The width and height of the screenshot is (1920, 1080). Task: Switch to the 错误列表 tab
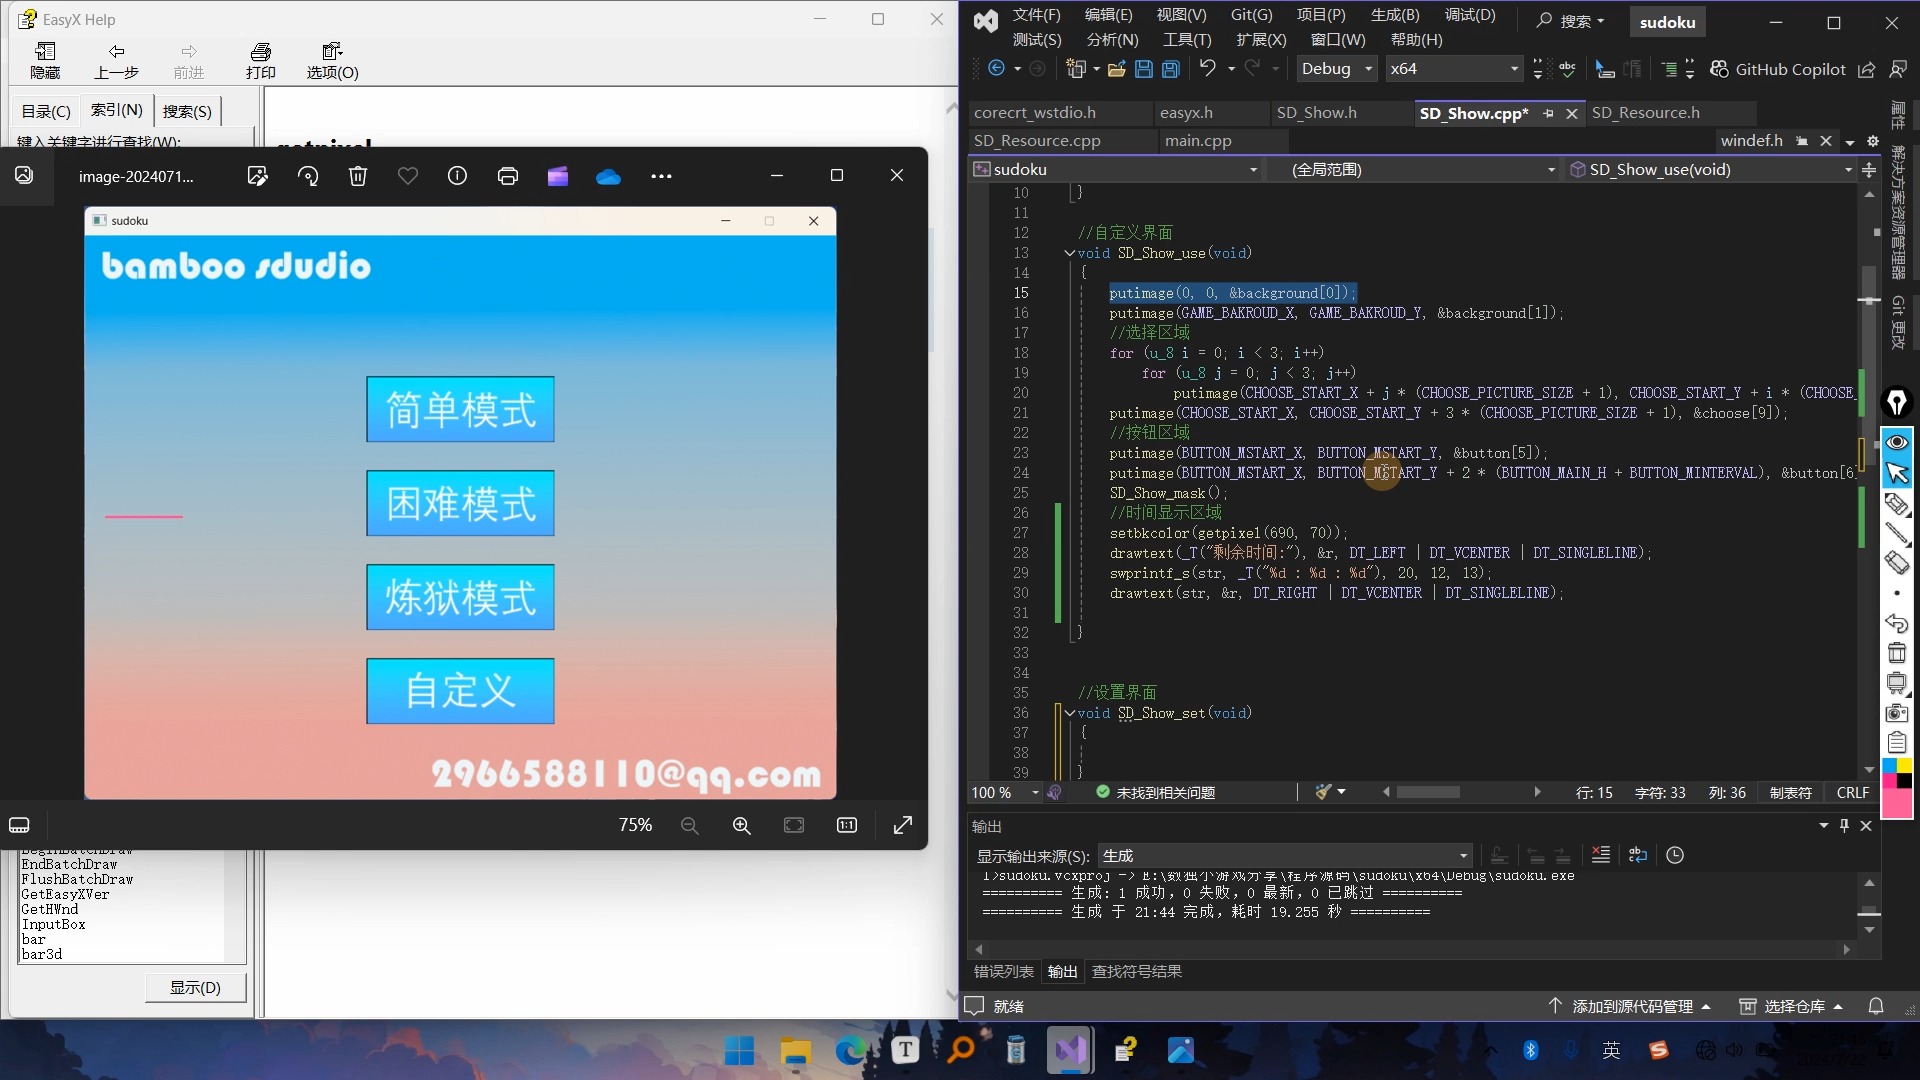coord(1003,971)
